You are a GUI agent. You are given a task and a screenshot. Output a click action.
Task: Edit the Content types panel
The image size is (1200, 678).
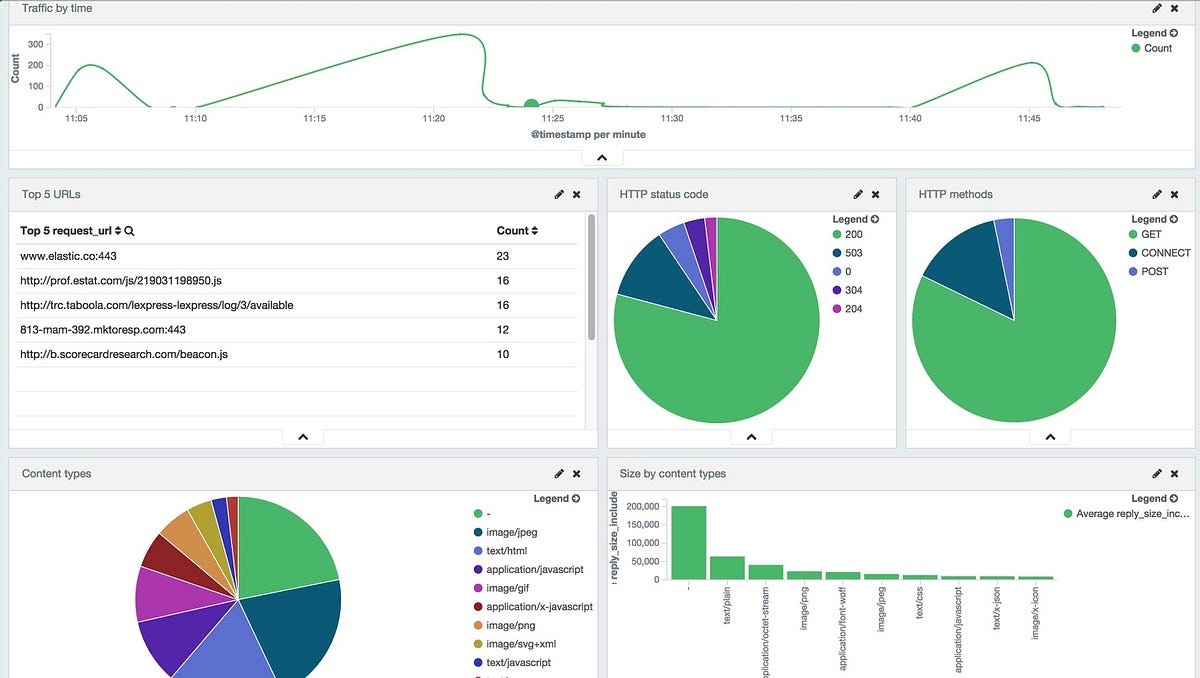click(559, 473)
